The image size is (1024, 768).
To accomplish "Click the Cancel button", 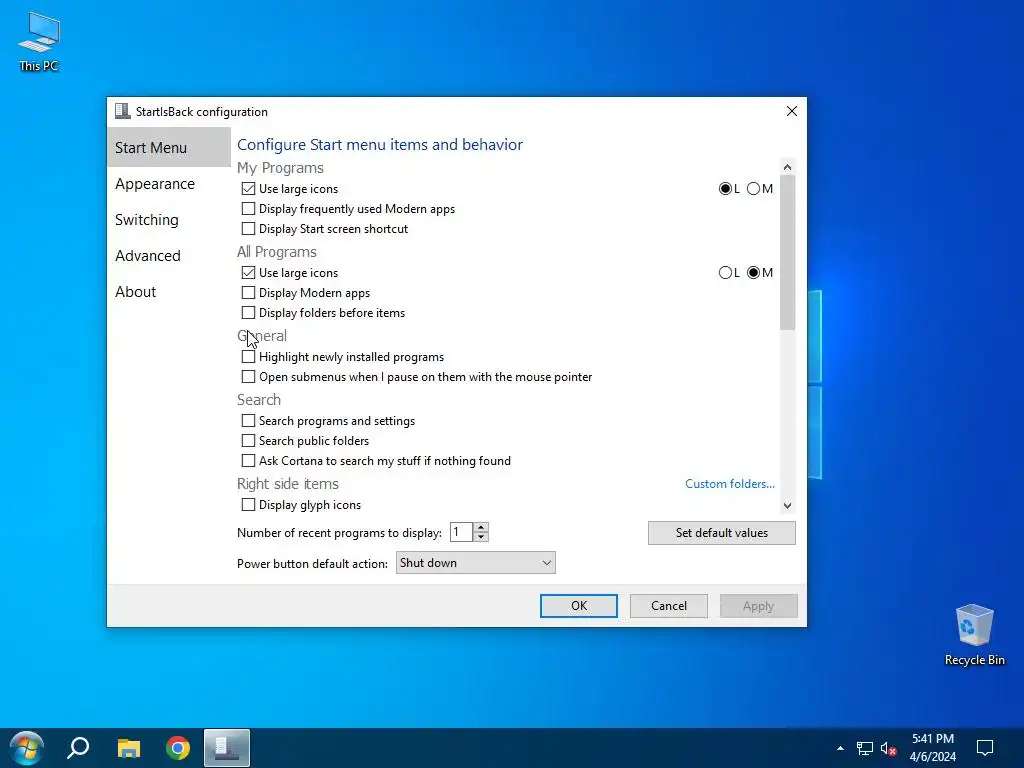I will [669, 606].
